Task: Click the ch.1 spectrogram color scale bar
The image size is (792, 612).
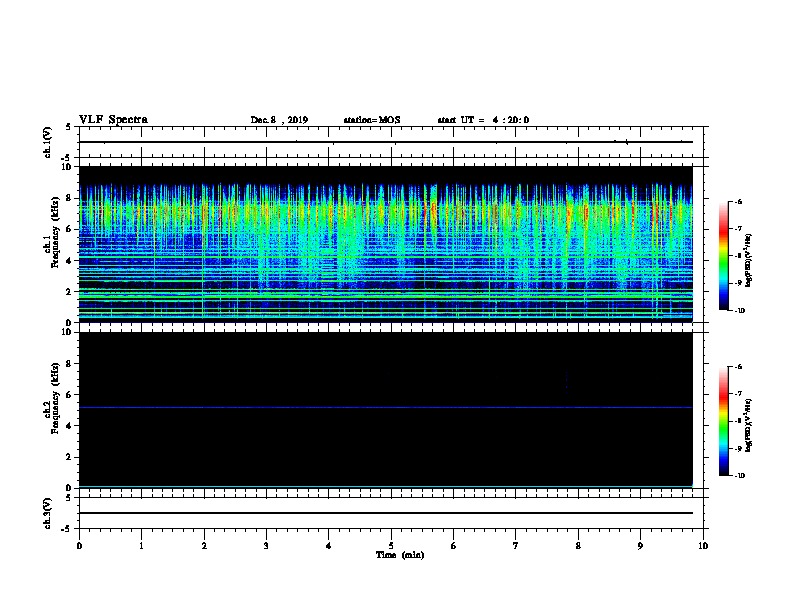Action: [724, 256]
